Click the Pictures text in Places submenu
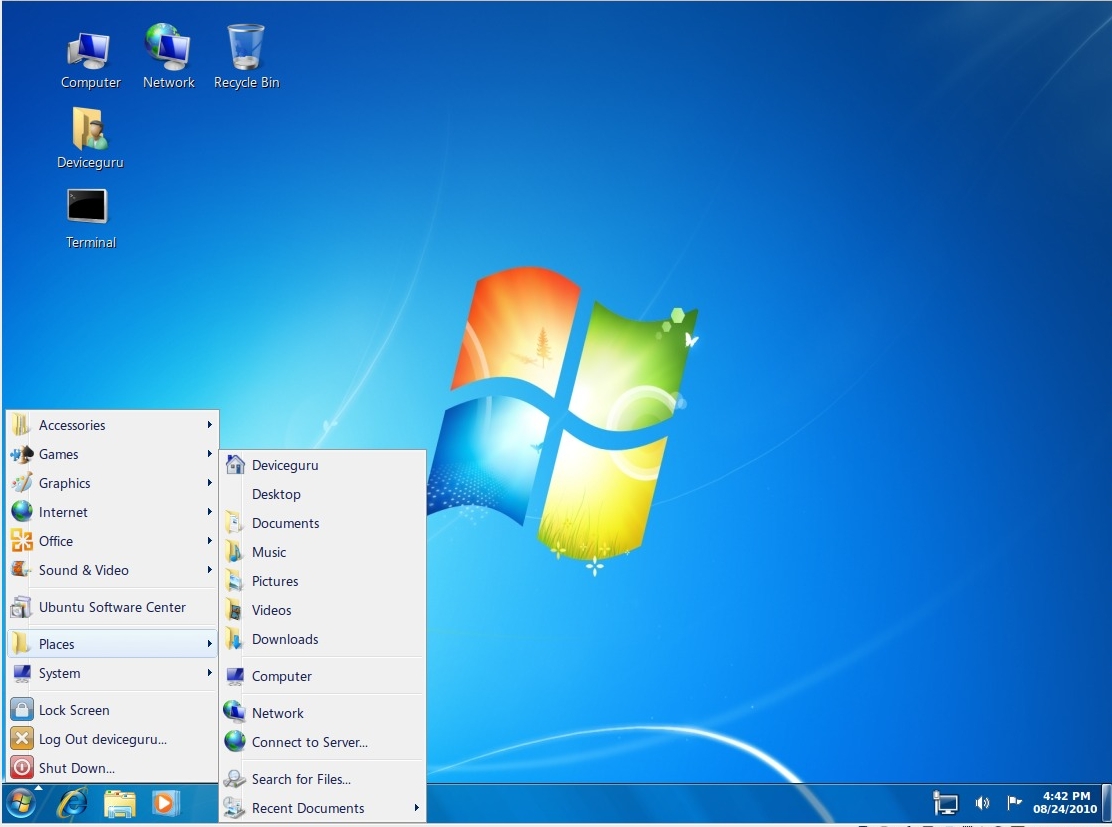The image size is (1112, 827). pos(274,581)
